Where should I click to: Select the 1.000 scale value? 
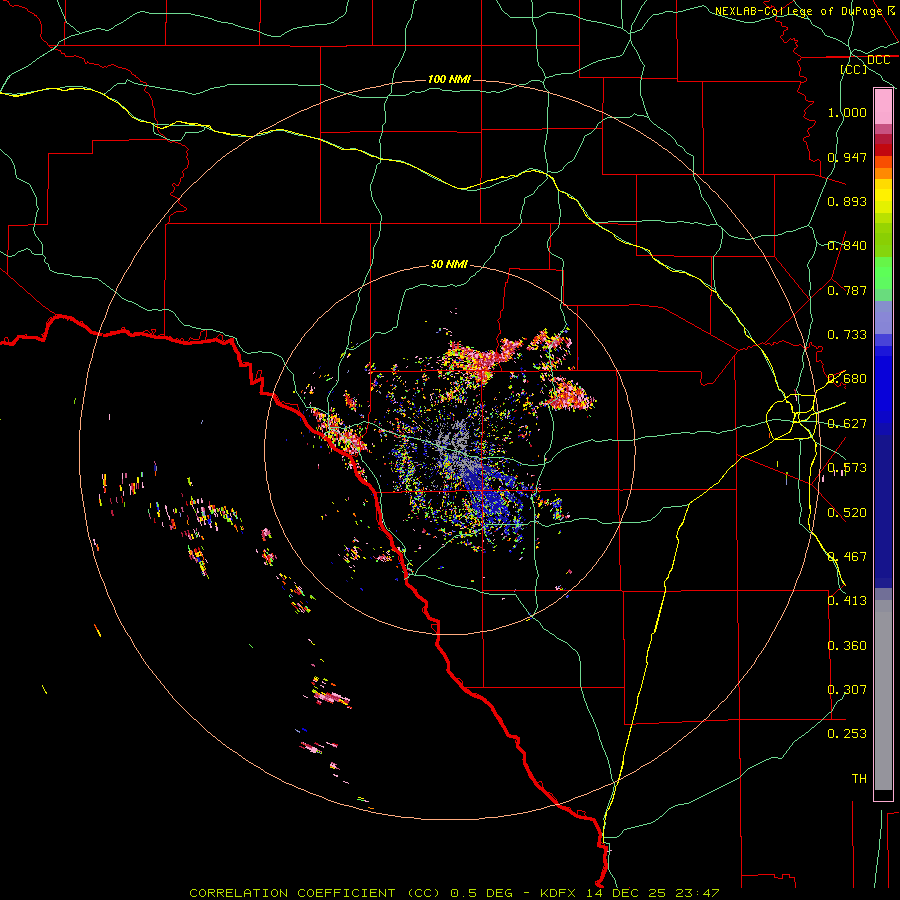847,112
